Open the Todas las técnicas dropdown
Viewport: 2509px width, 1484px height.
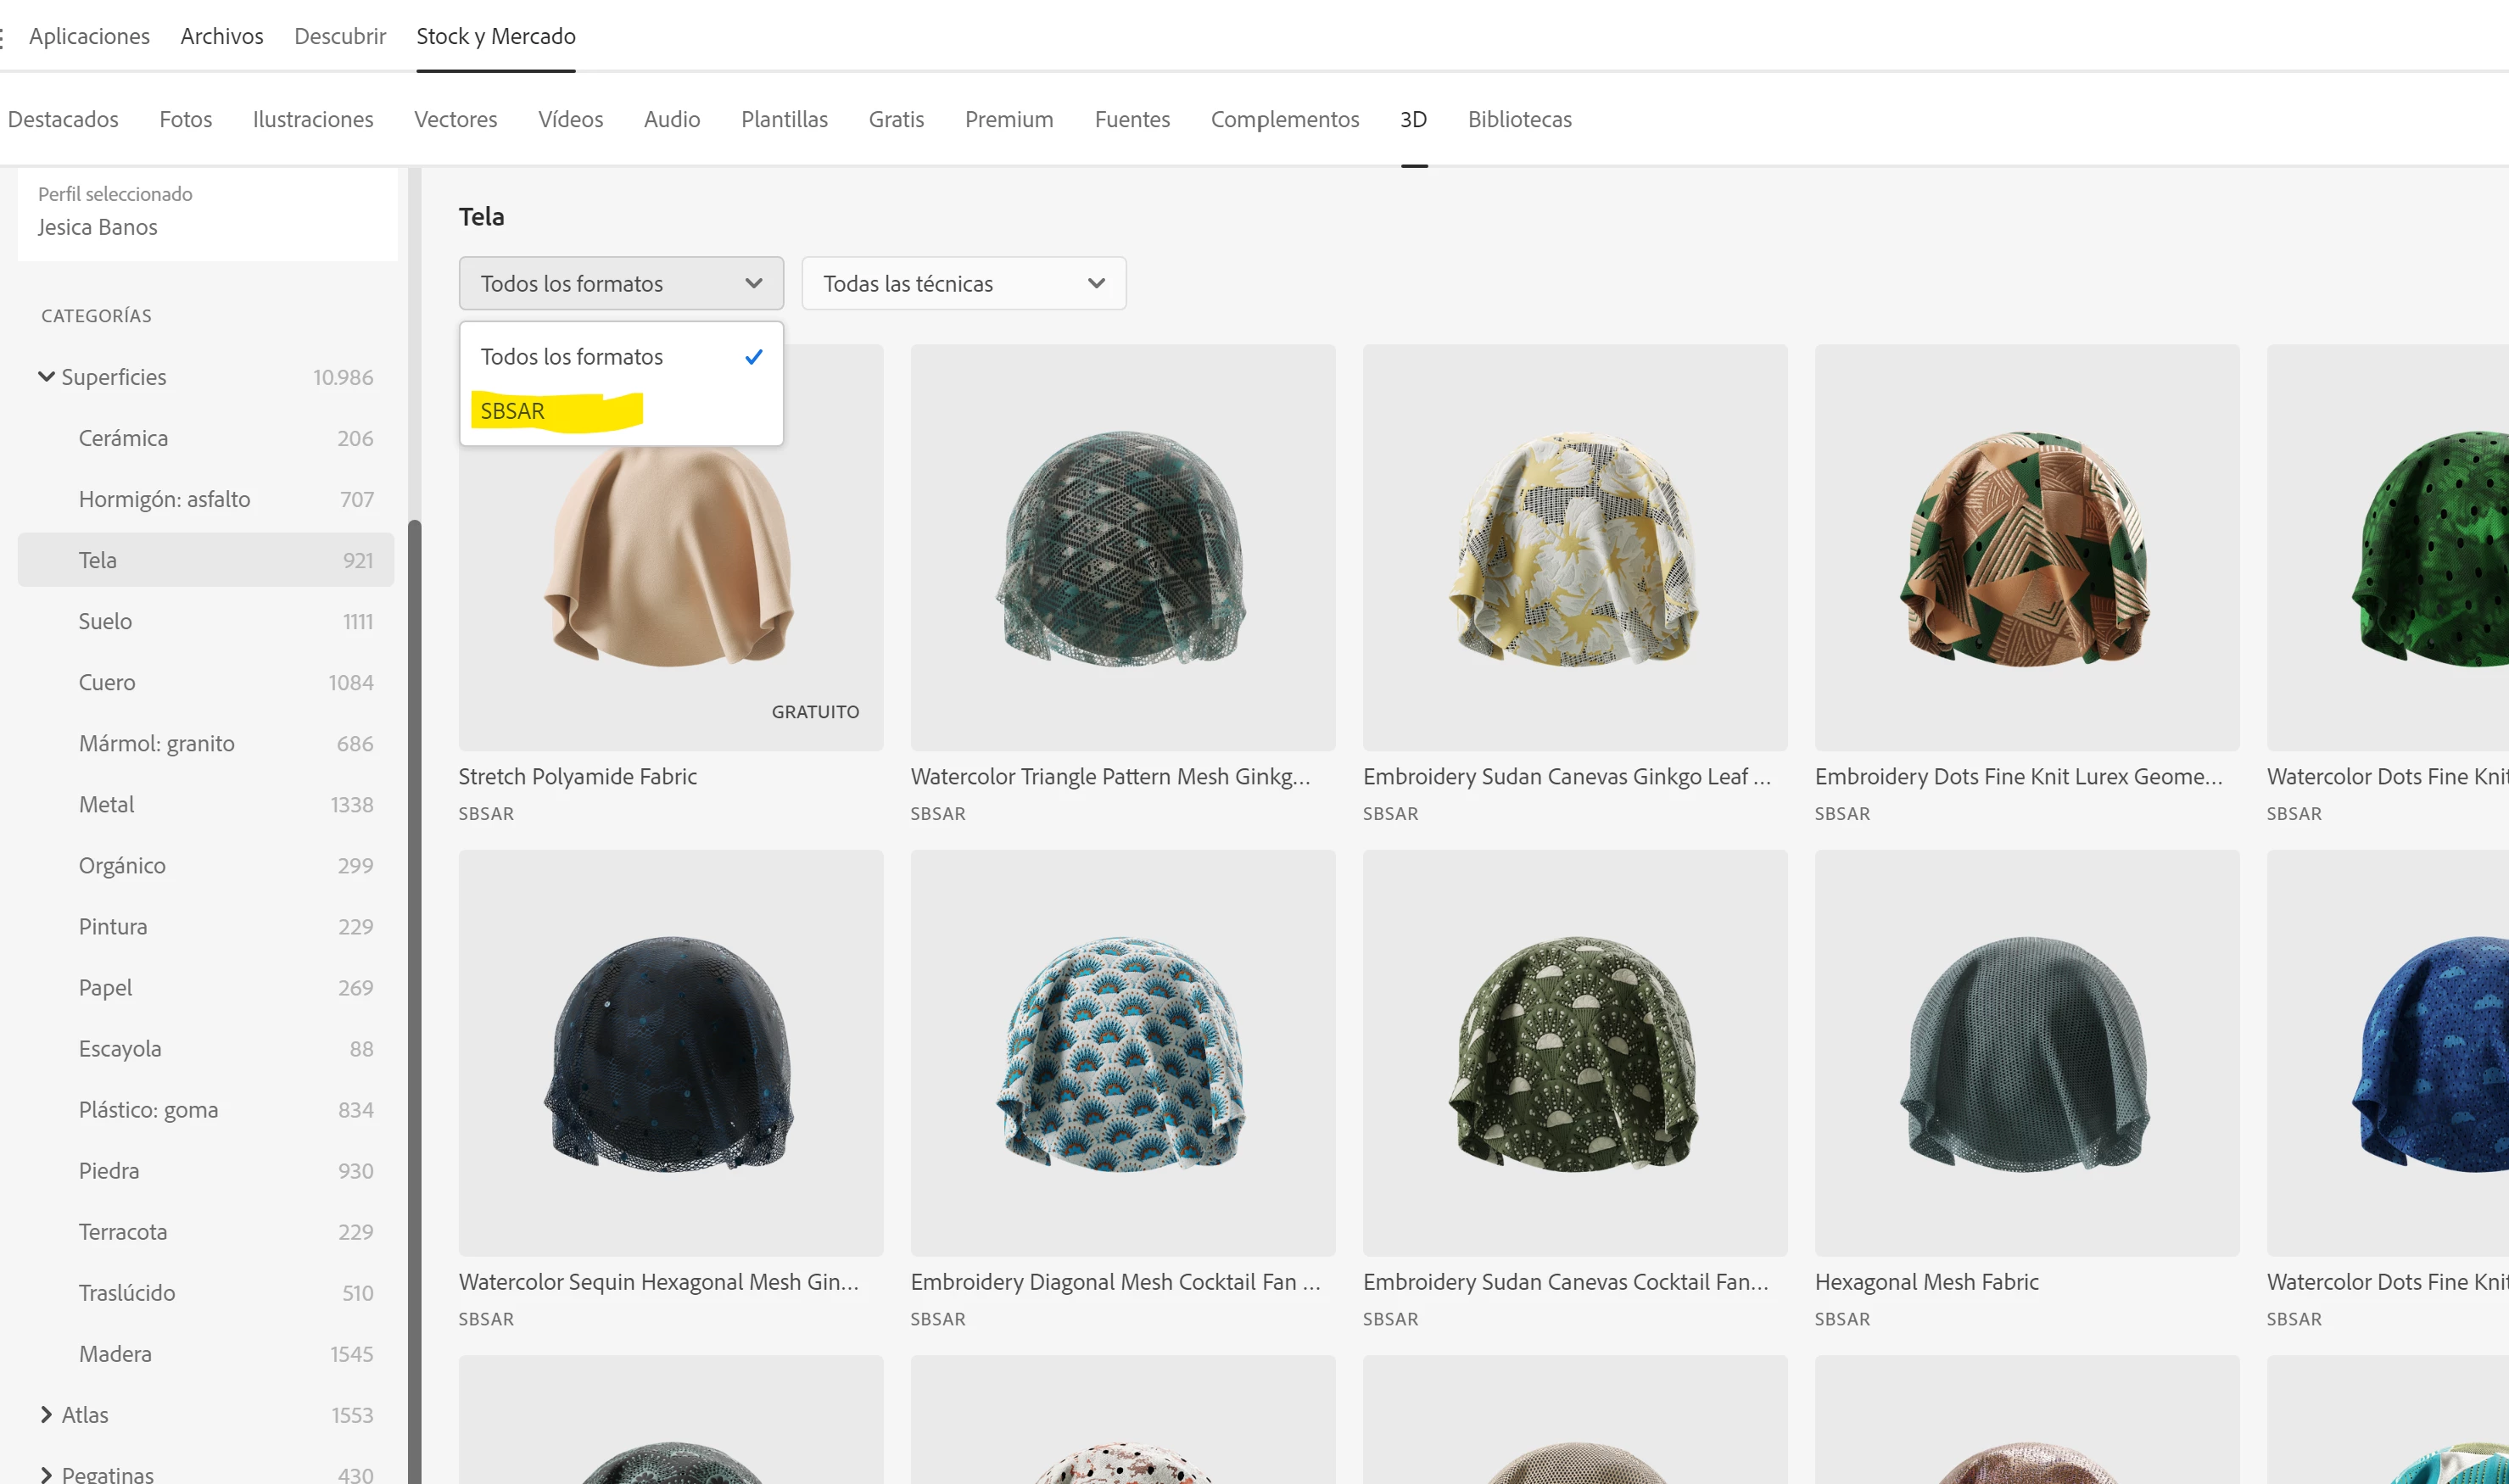(x=963, y=284)
